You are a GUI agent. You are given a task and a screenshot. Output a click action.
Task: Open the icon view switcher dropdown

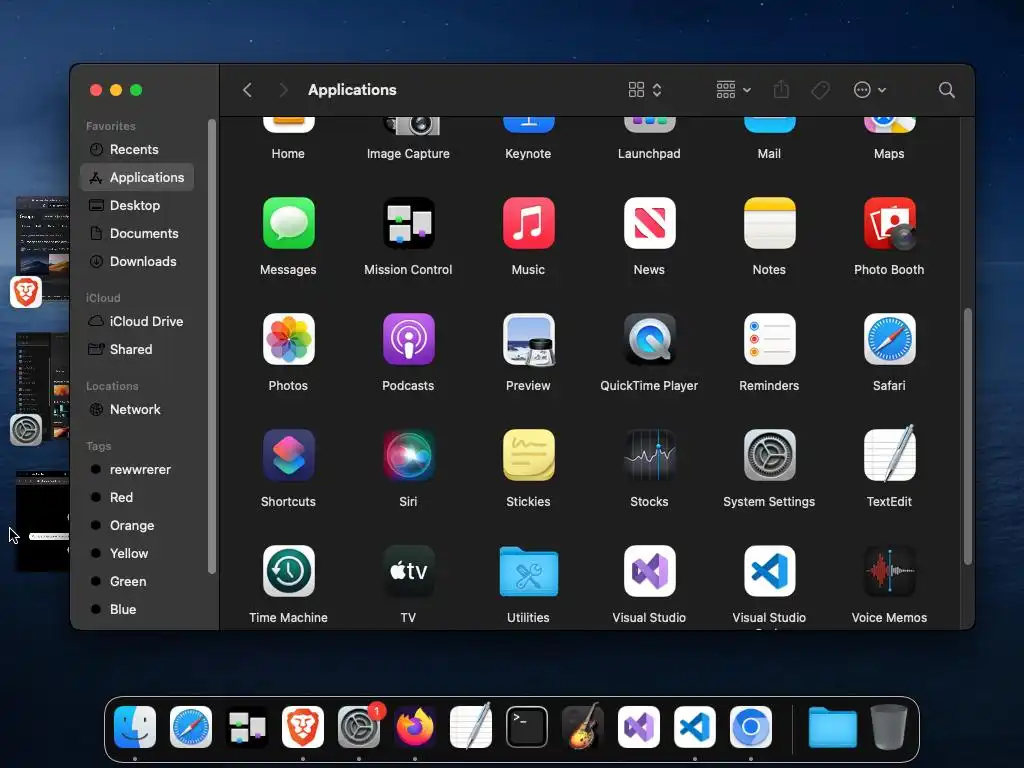[x=645, y=90]
